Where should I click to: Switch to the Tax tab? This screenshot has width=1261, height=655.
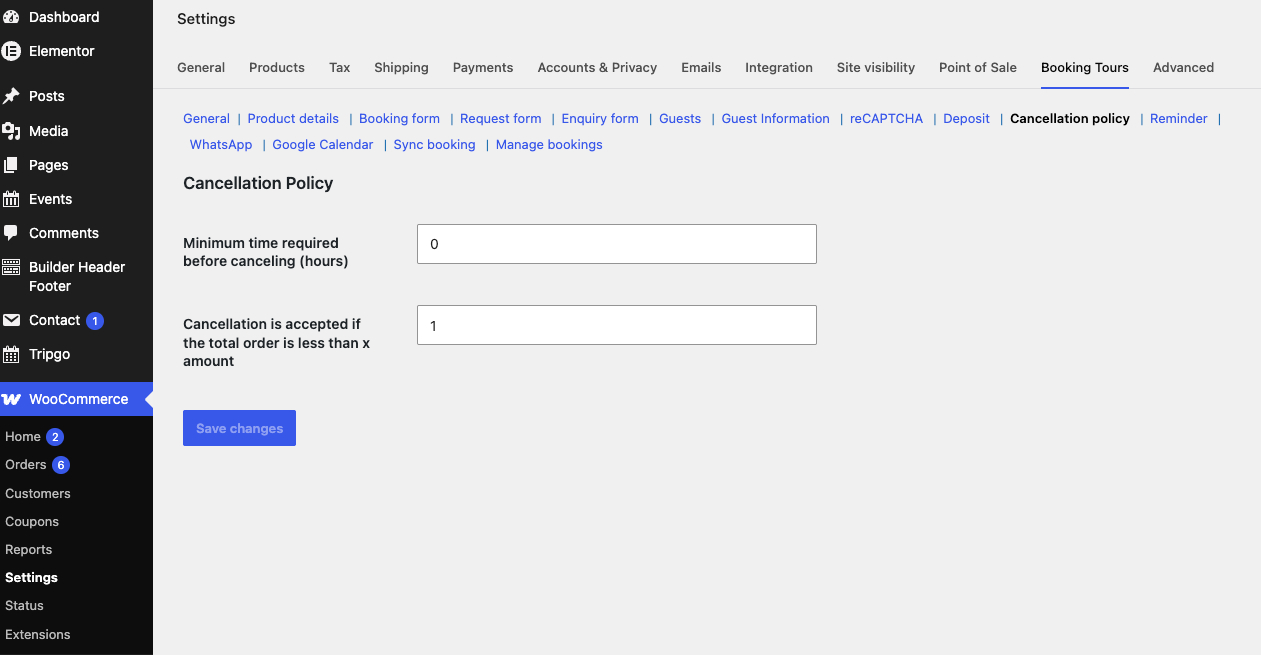[x=340, y=67]
